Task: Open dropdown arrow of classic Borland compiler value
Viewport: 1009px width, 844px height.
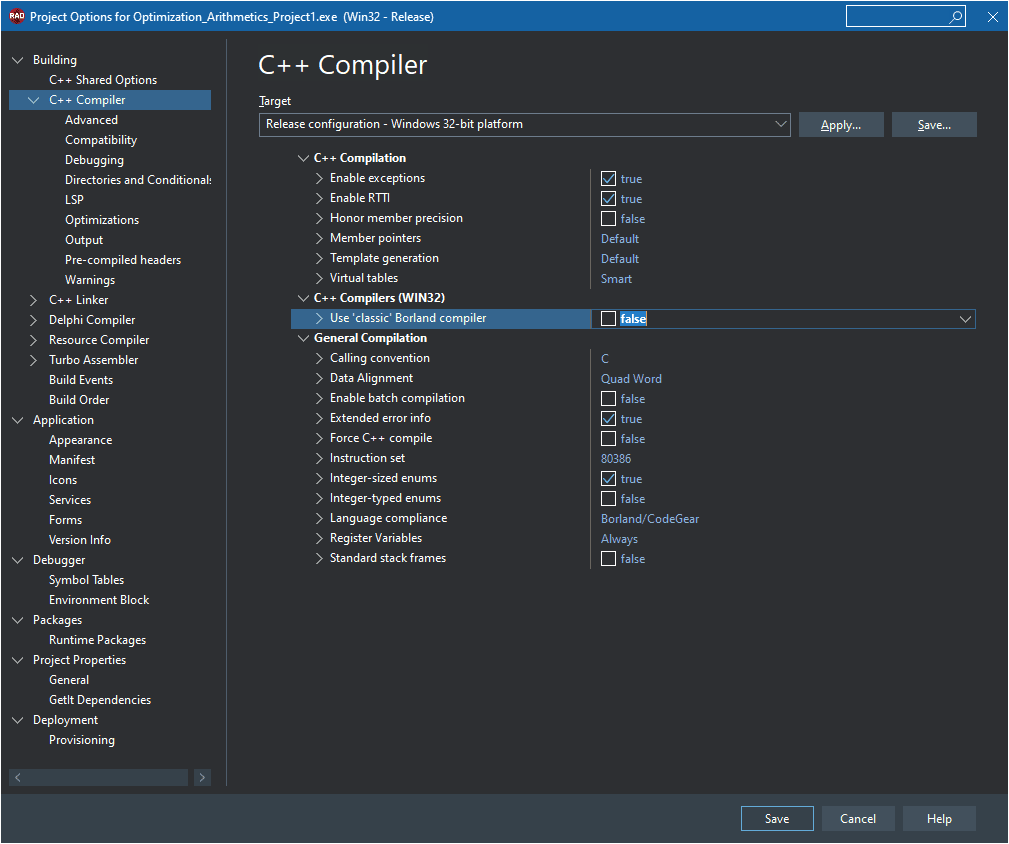Action: click(965, 319)
